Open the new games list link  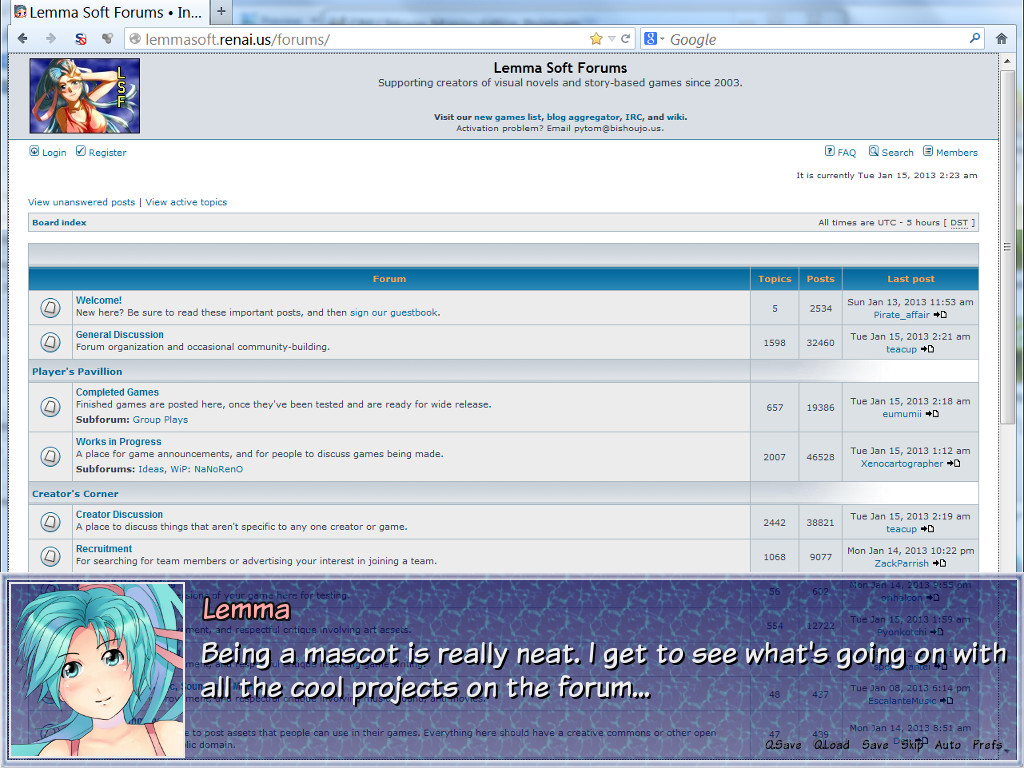(507, 117)
